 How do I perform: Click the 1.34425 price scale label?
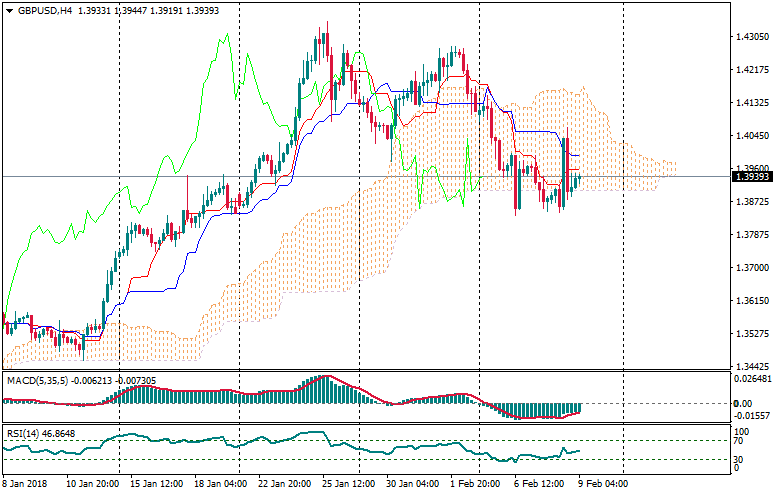[x=750, y=366]
